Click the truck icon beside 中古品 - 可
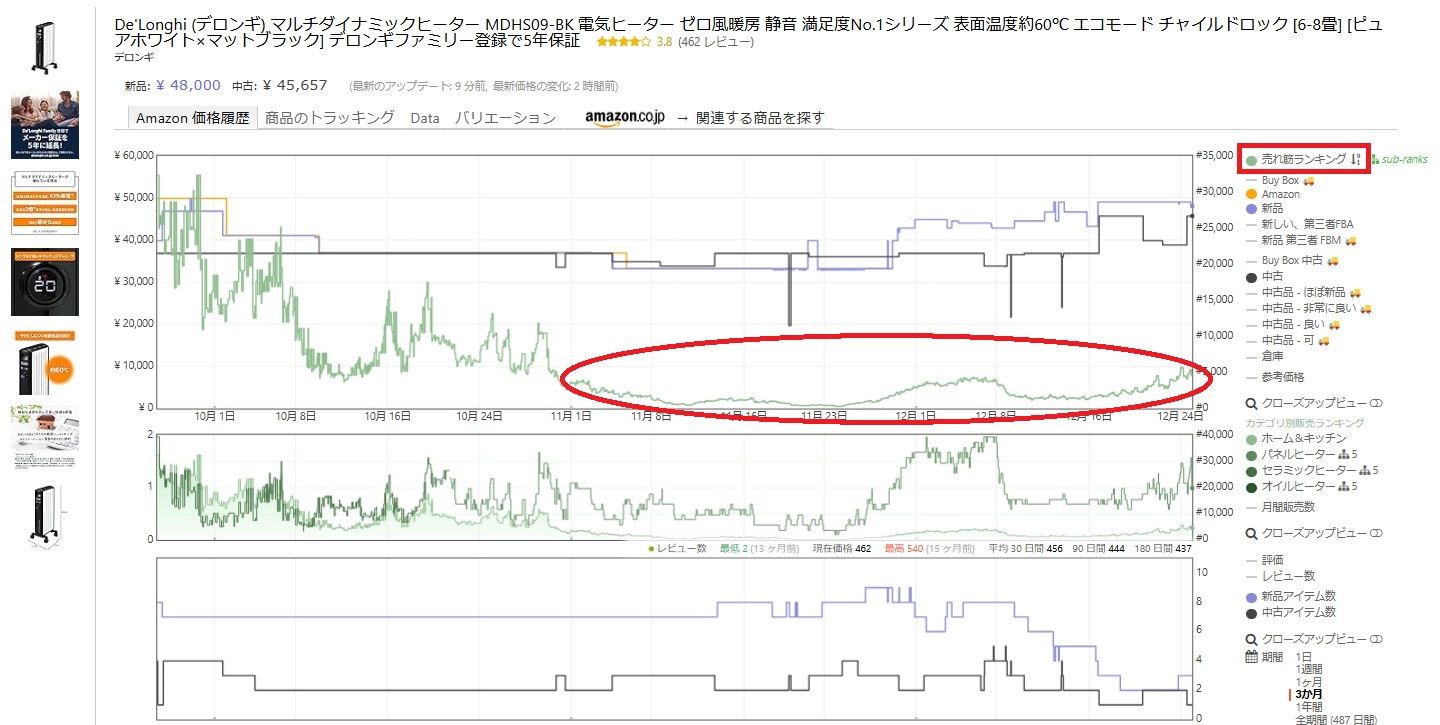This screenshot has width=1440, height=725. pyautogui.click(x=1324, y=340)
